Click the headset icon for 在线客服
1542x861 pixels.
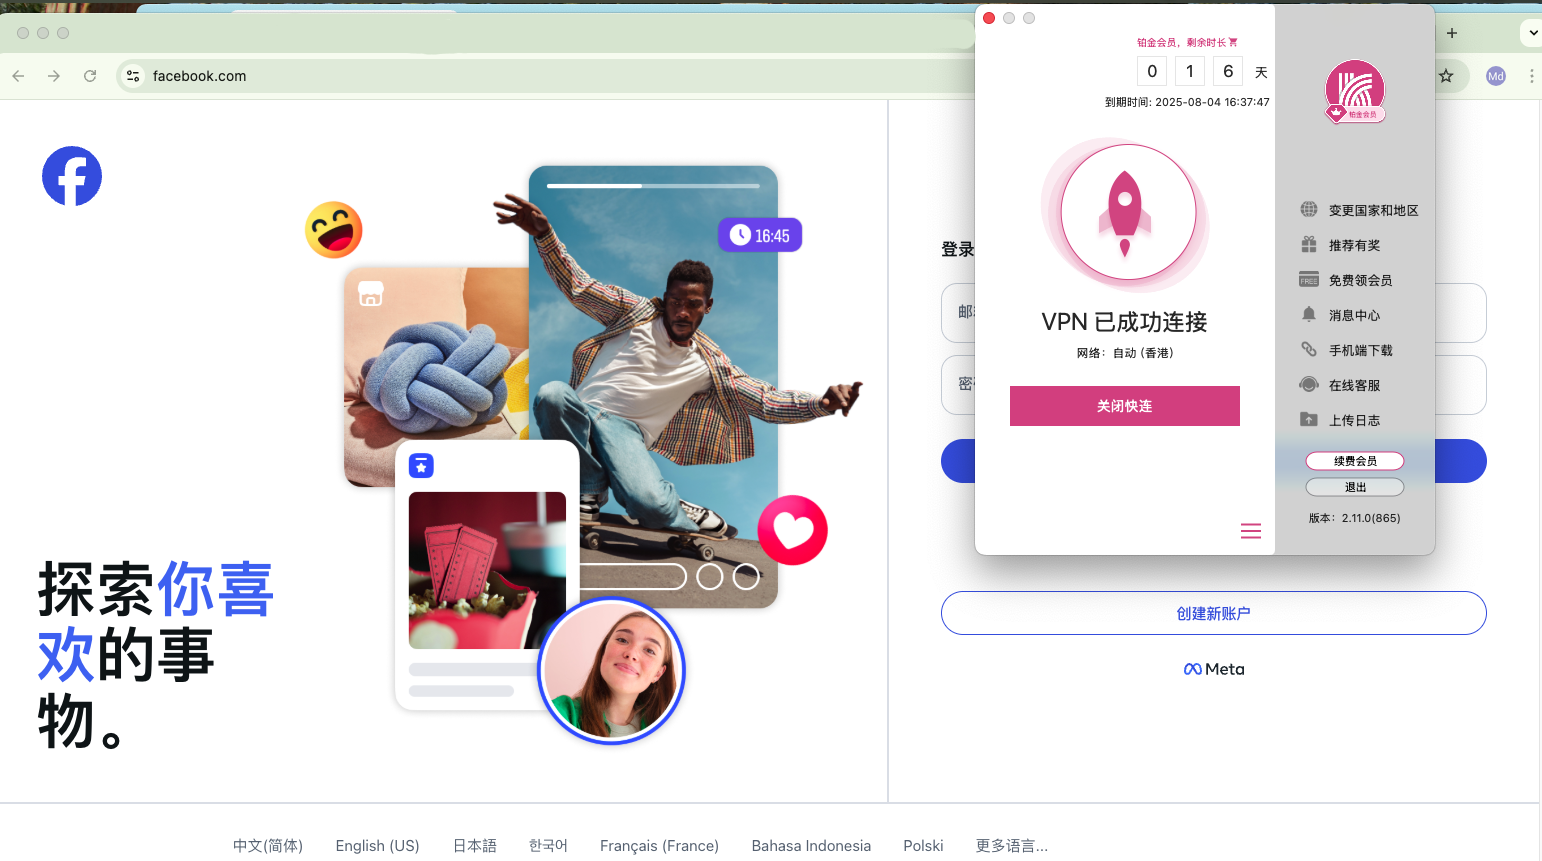click(x=1308, y=384)
